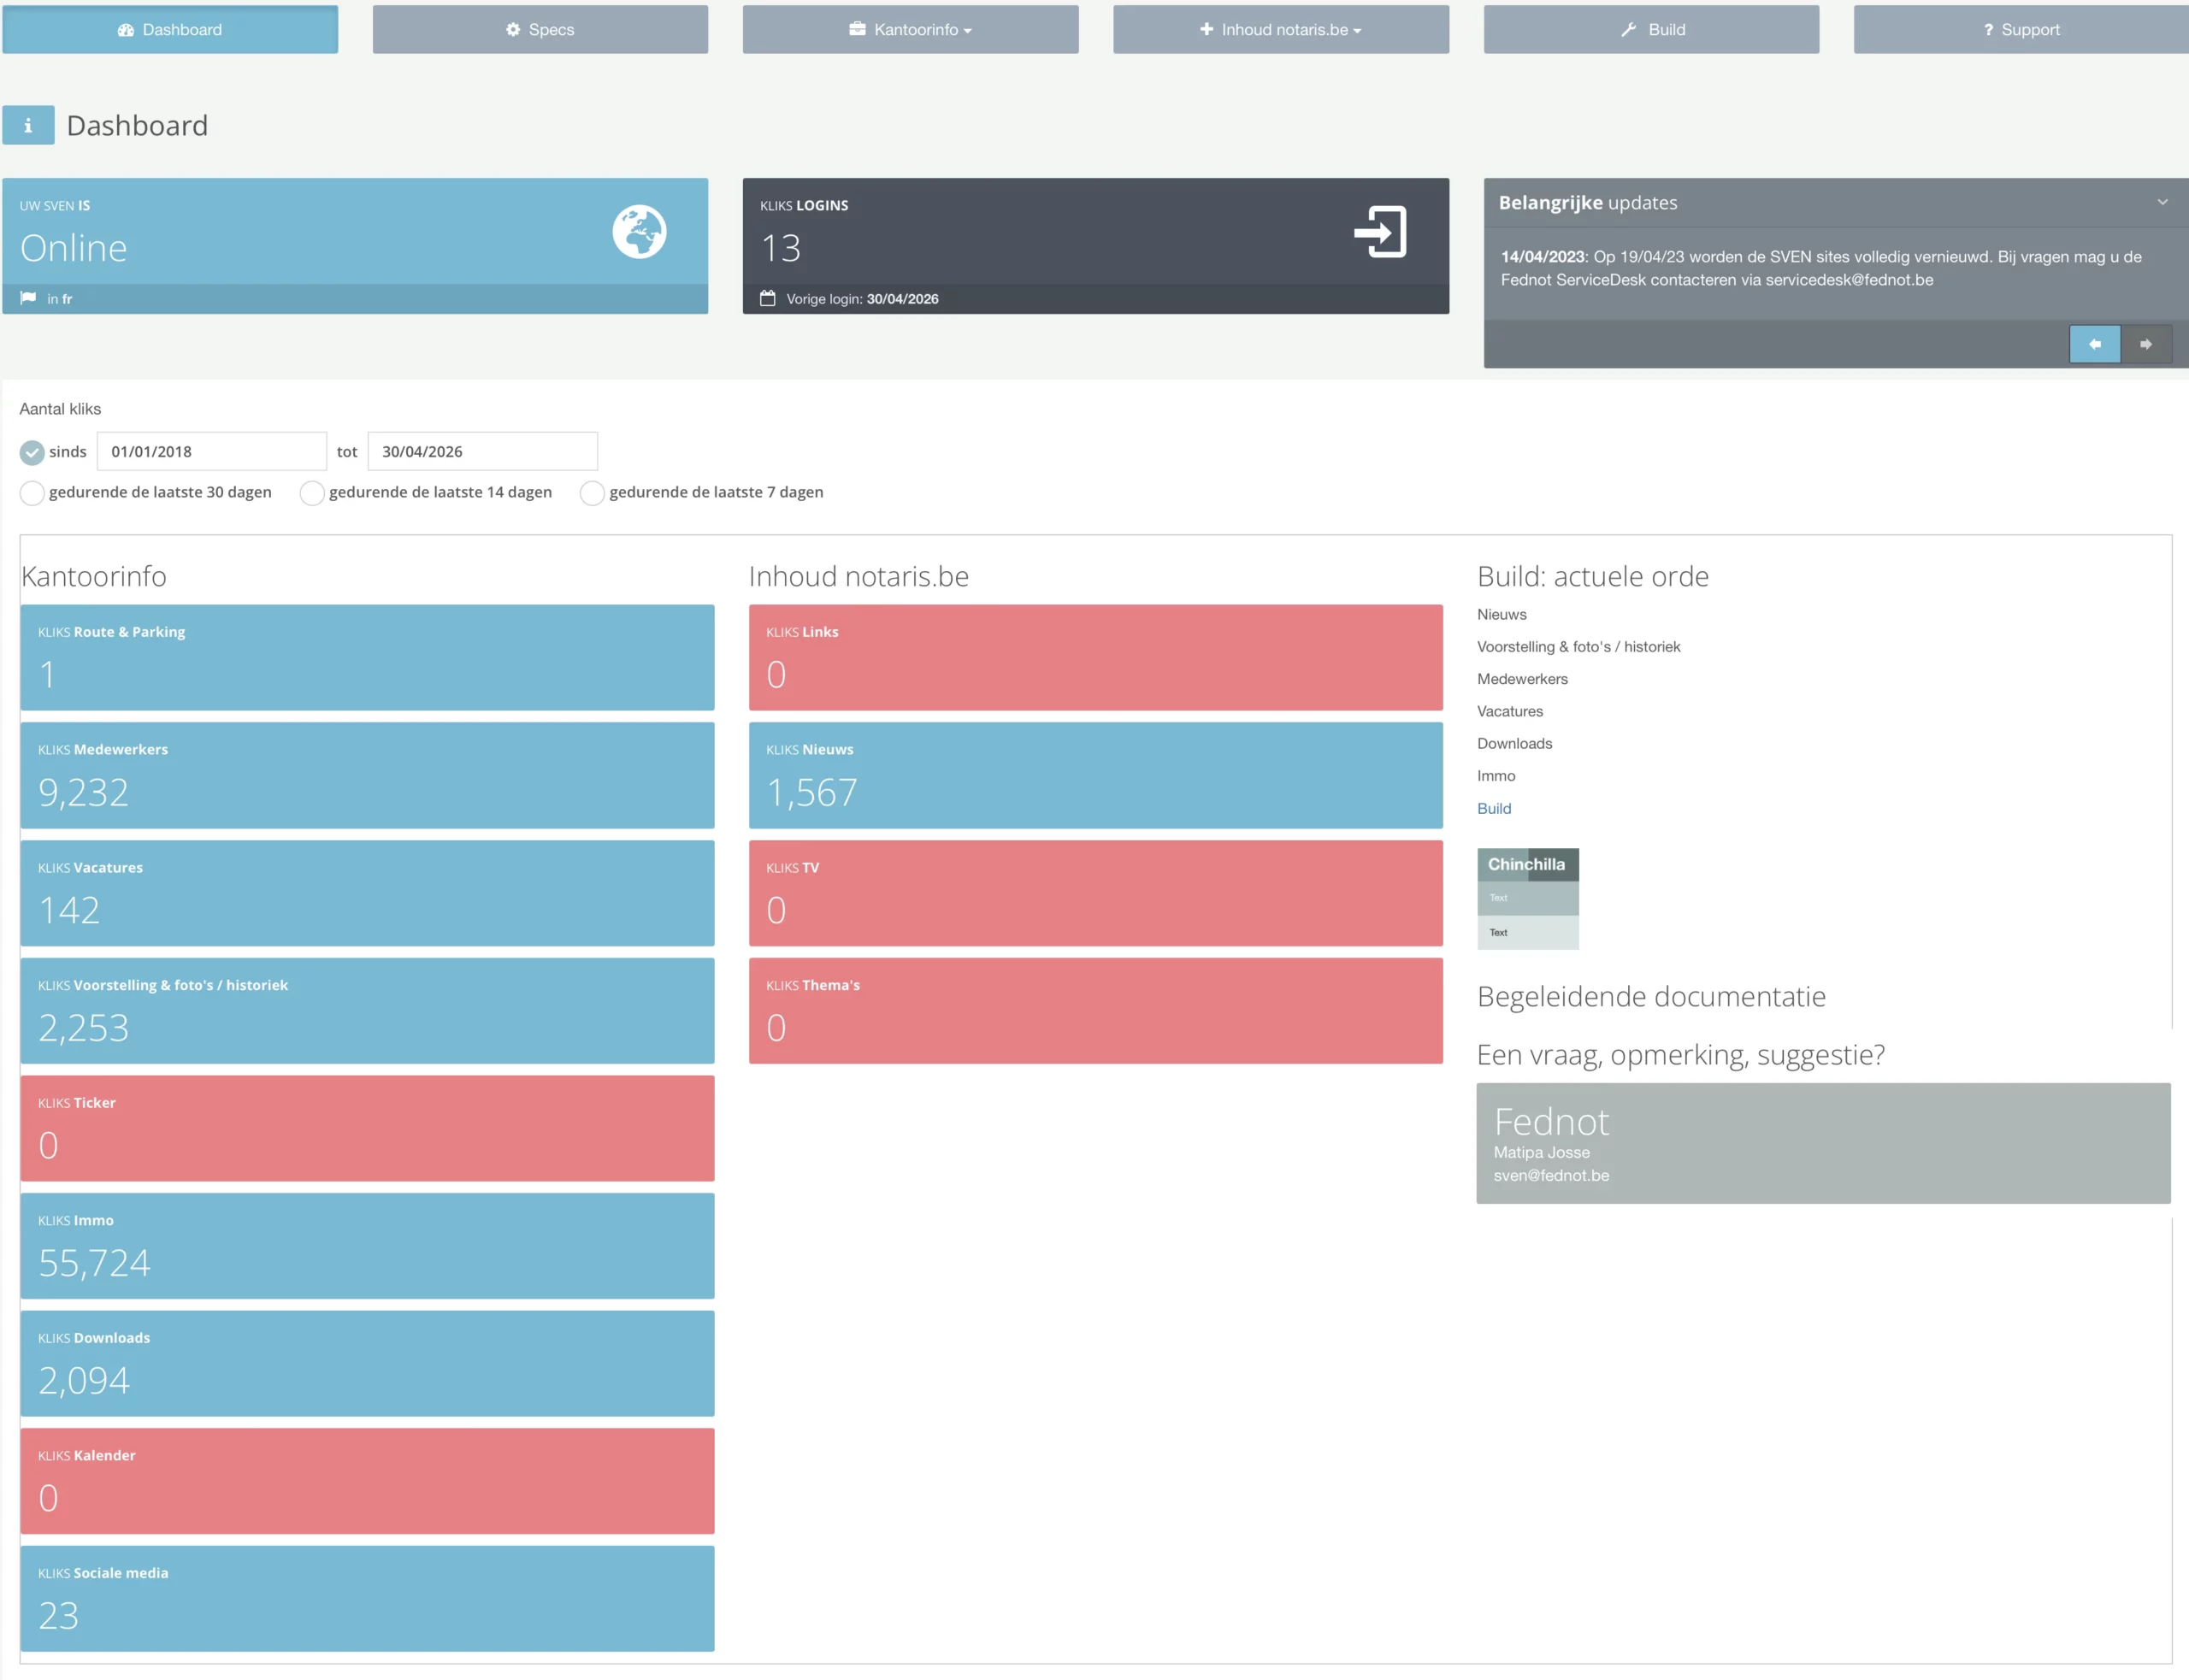Click the end date field 30/04/2026
Screen dimensions: 2189x1680
click(483, 451)
